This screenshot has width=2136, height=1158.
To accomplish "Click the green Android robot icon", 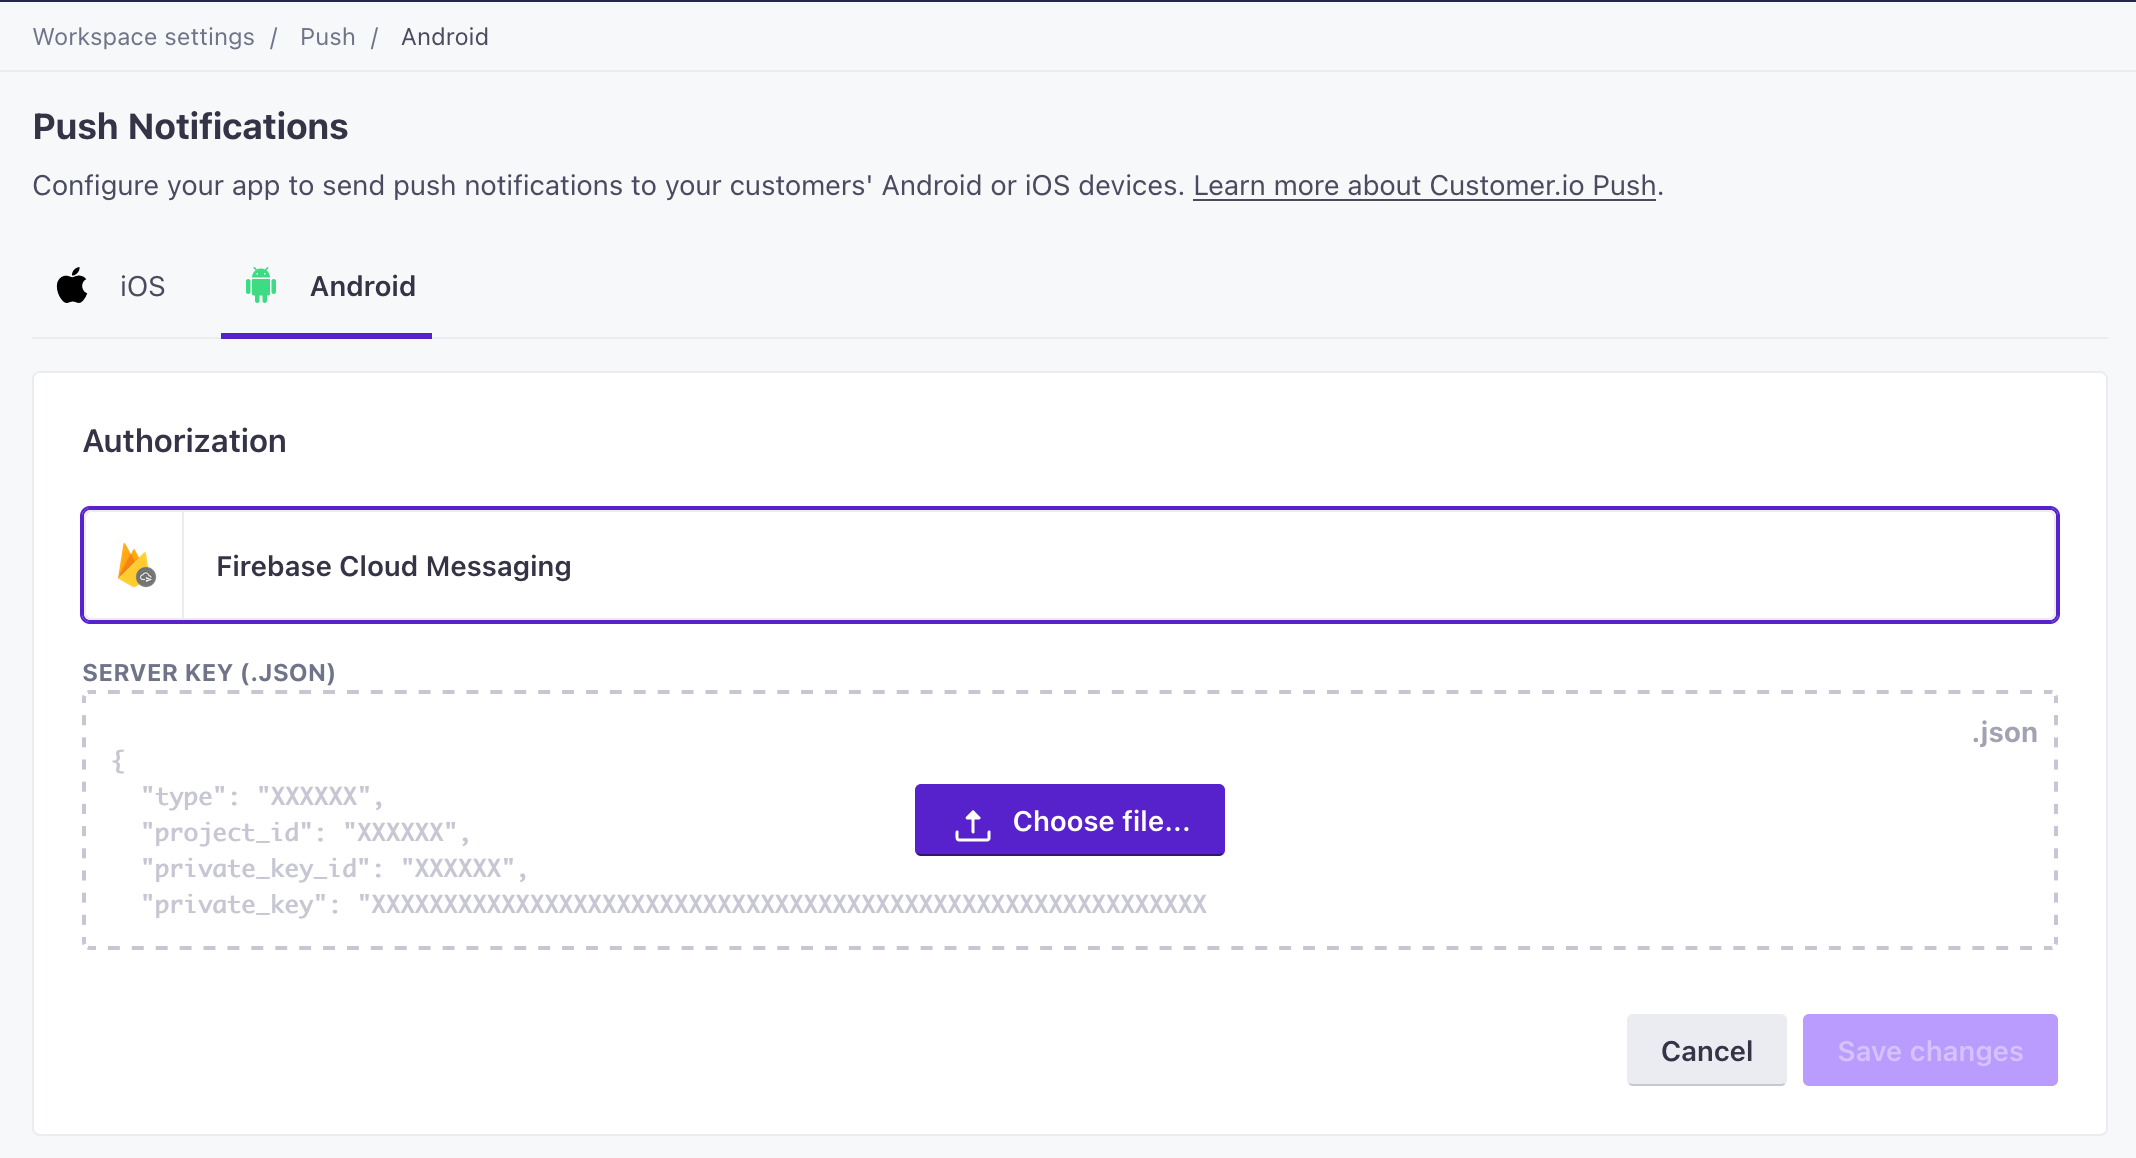I will [261, 286].
